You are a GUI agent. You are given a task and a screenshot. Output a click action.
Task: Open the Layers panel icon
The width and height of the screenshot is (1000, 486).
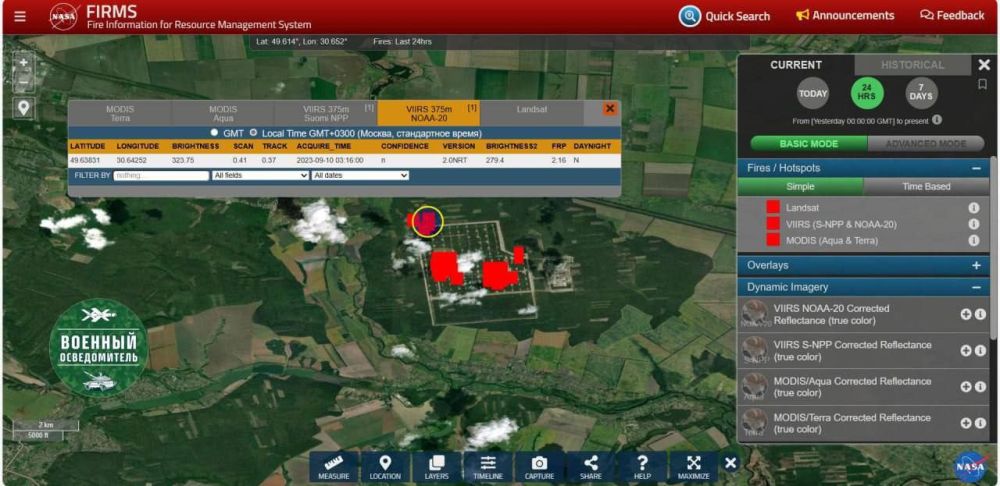(x=436, y=466)
